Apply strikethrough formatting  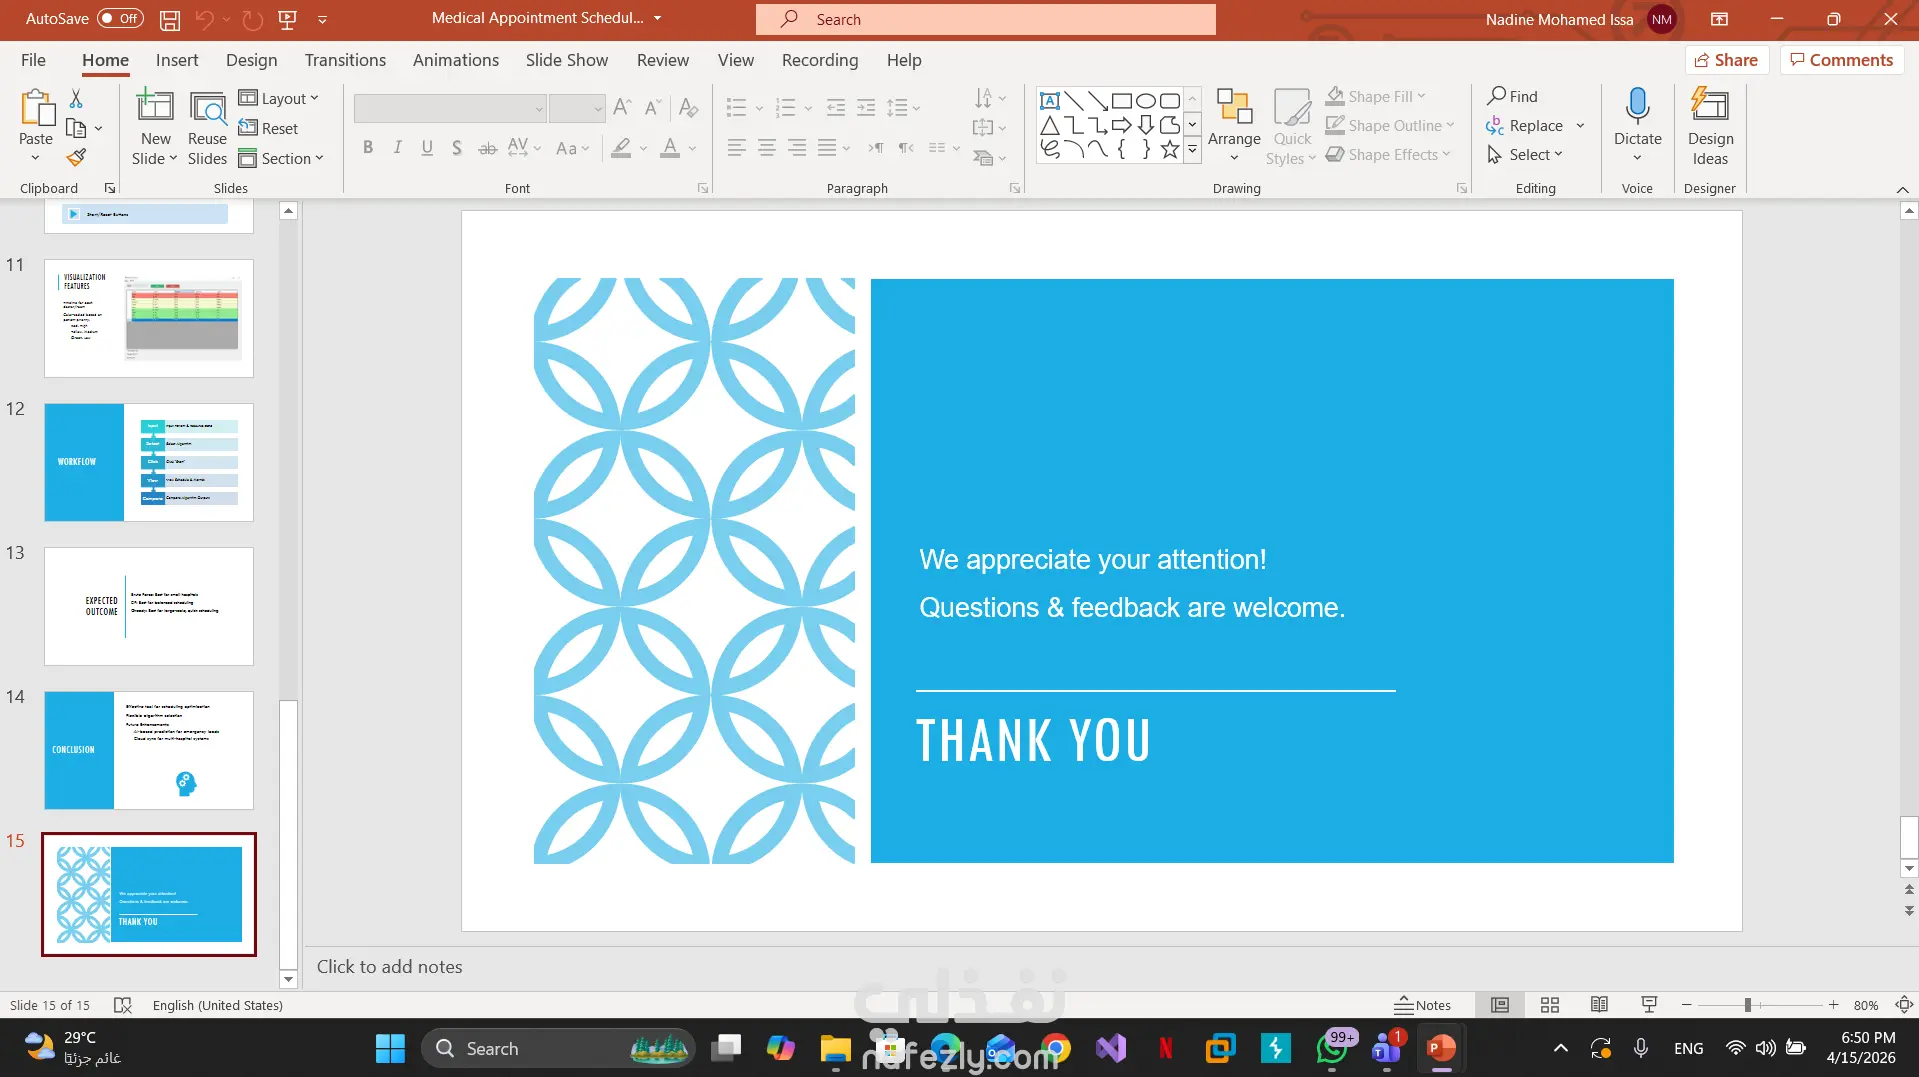pyautogui.click(x=487, y=148)
